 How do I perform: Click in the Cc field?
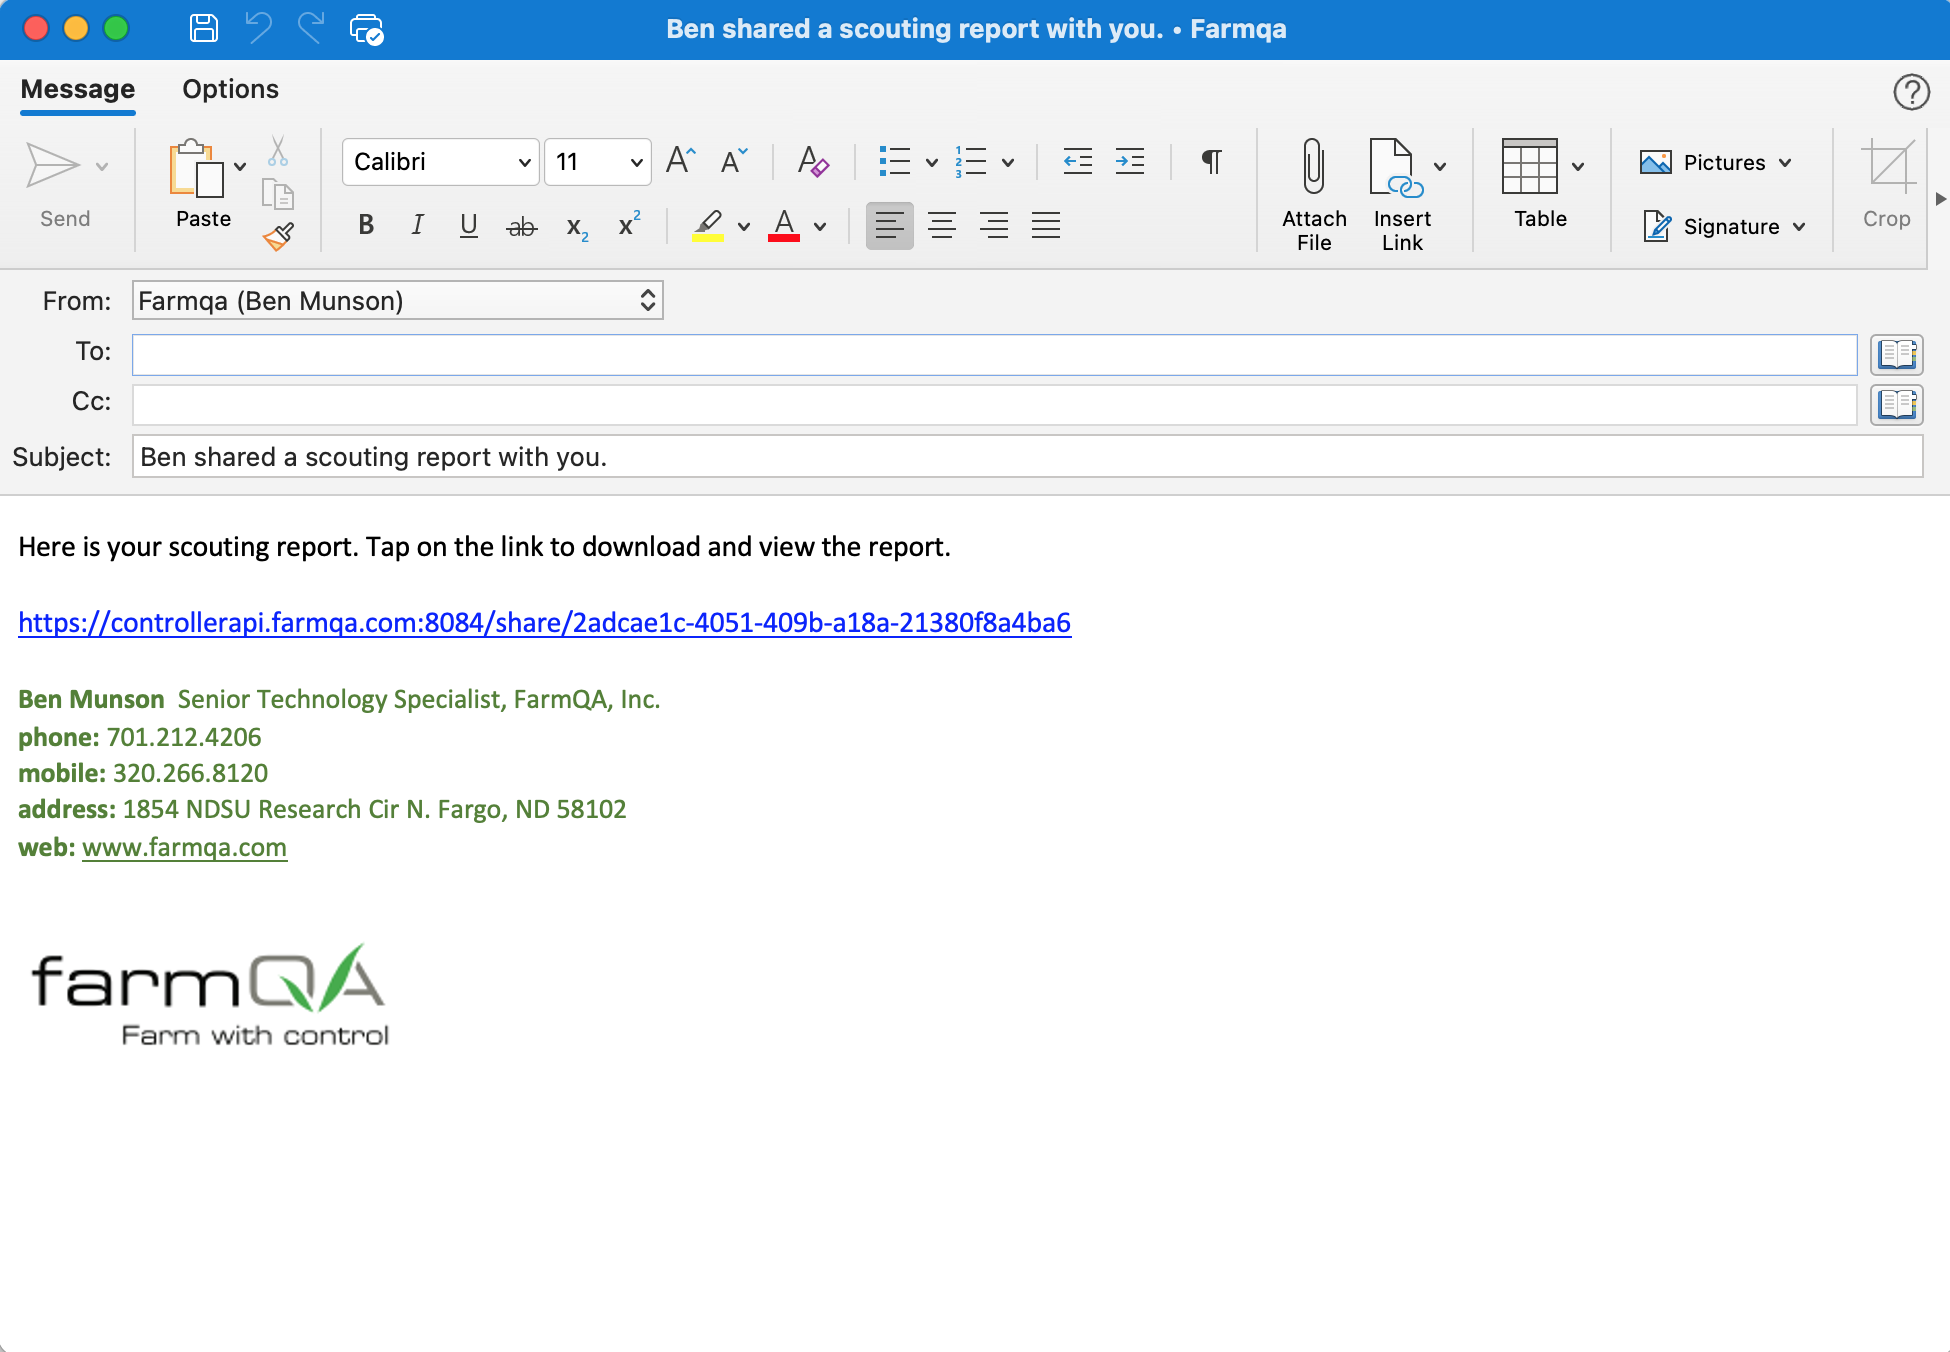[994, 405]
